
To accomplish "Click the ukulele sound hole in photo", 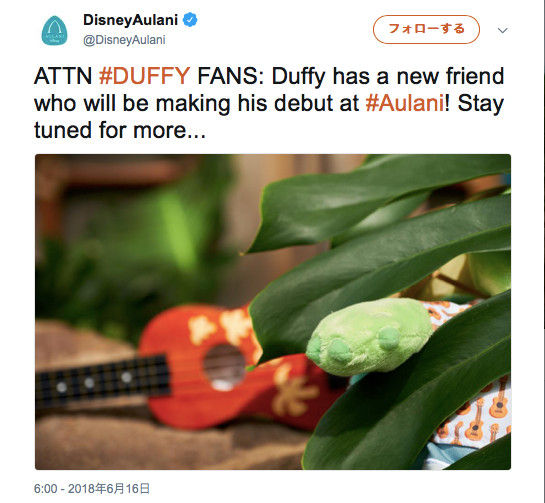I will point(224,368).
